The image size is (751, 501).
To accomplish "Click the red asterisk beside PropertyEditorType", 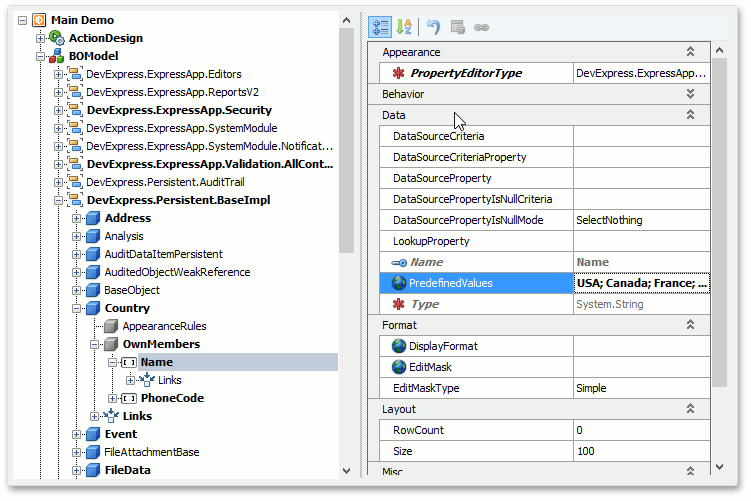I will 398,73.
